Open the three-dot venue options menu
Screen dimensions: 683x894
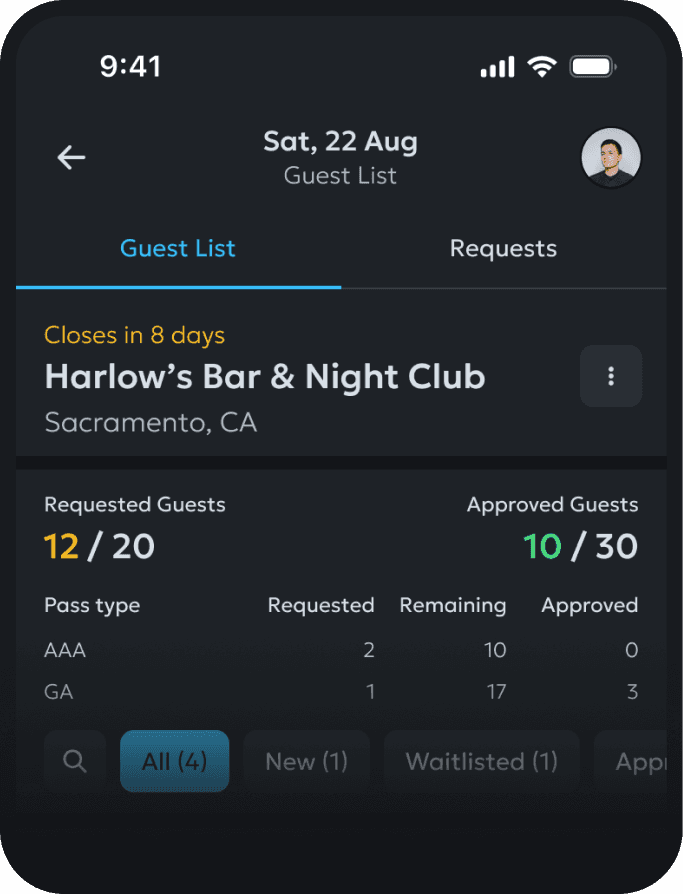611,377
